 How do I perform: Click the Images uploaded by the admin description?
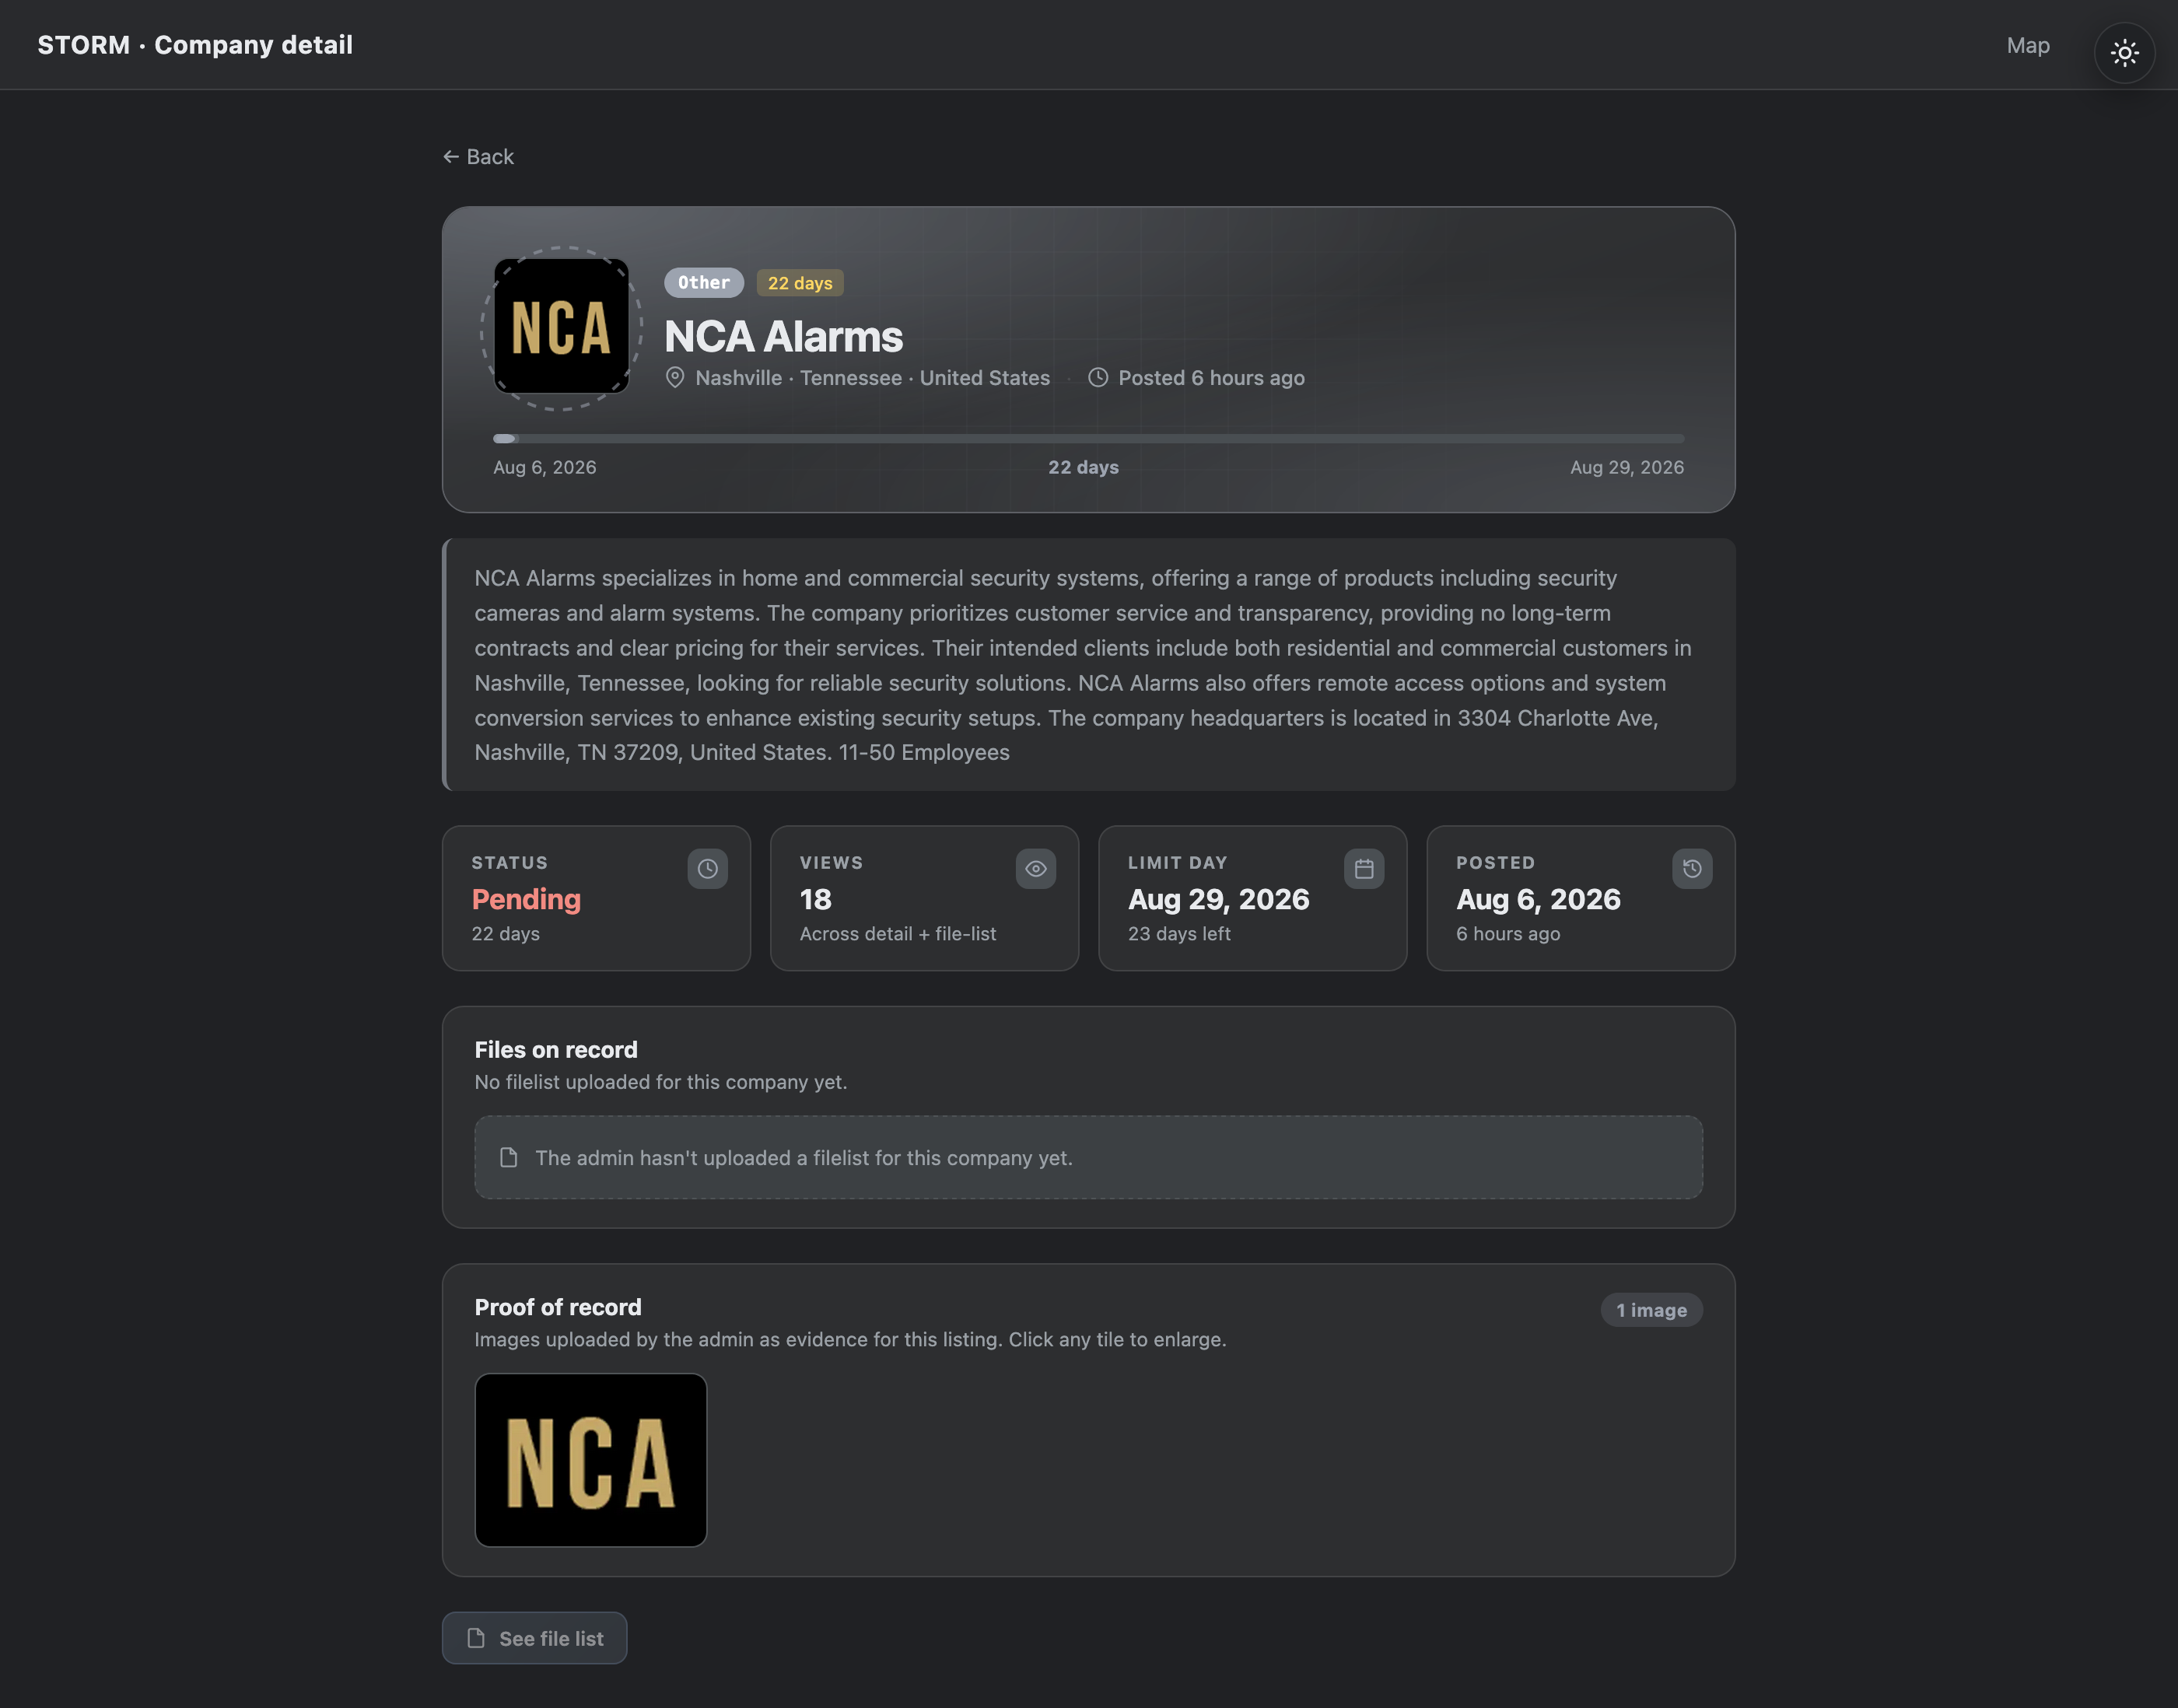(849, 1339)
